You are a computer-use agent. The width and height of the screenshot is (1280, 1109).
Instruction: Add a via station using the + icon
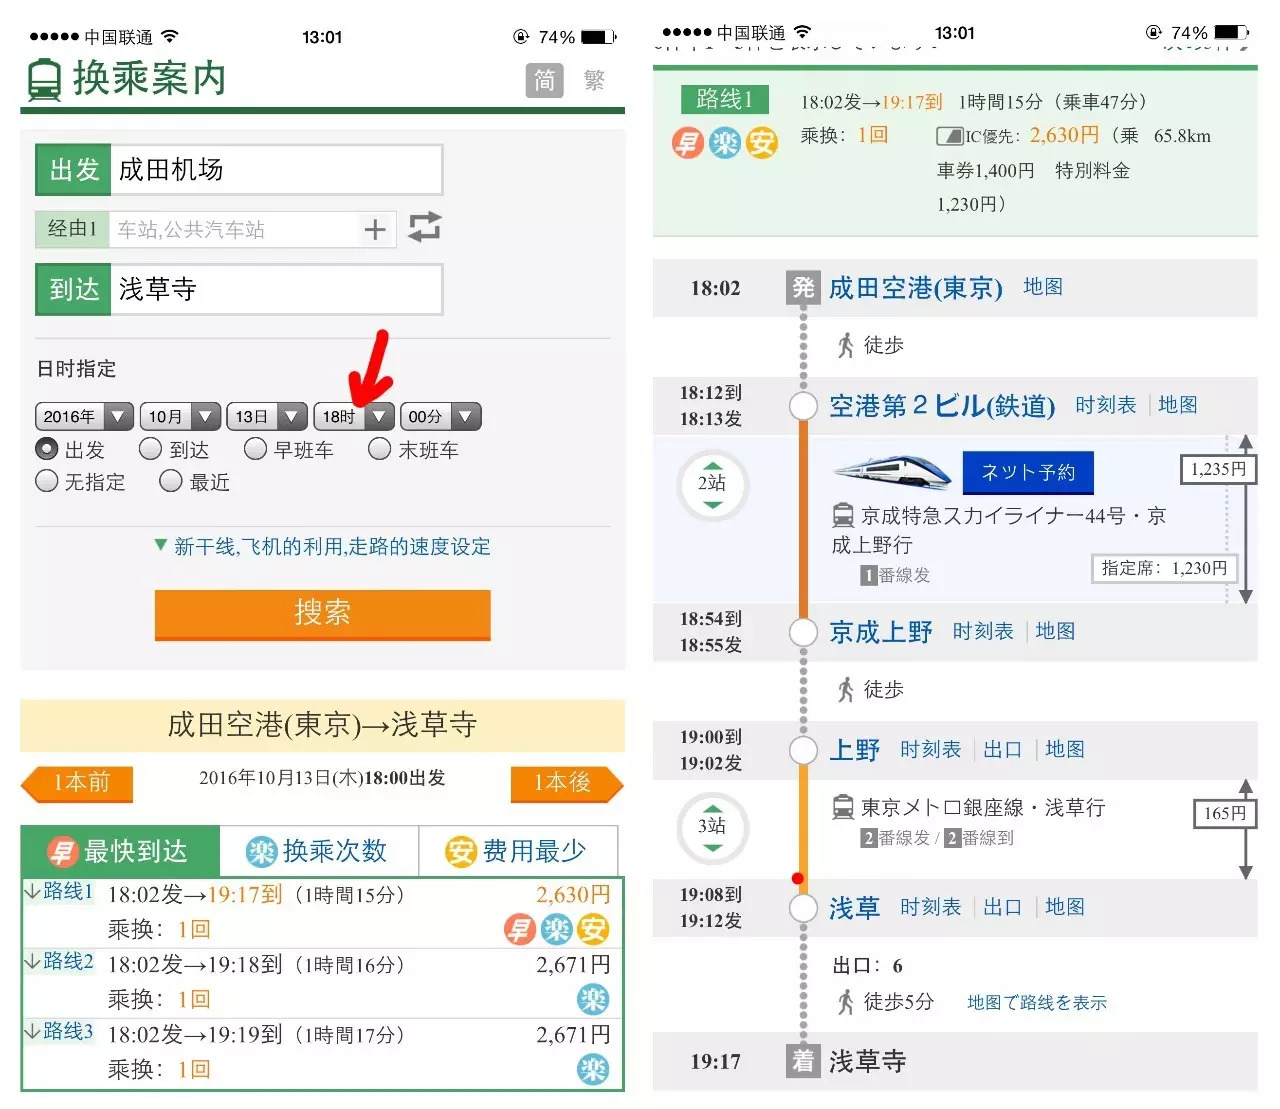click(374, 228)
